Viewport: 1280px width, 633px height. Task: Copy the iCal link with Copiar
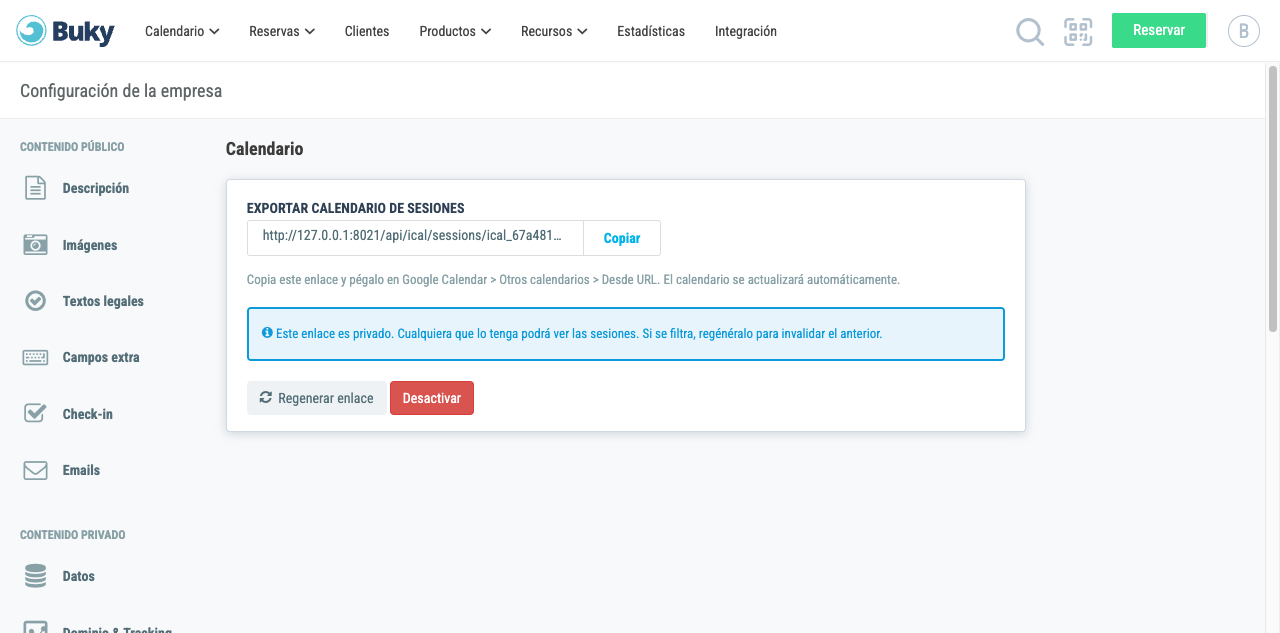coord(622,238)
